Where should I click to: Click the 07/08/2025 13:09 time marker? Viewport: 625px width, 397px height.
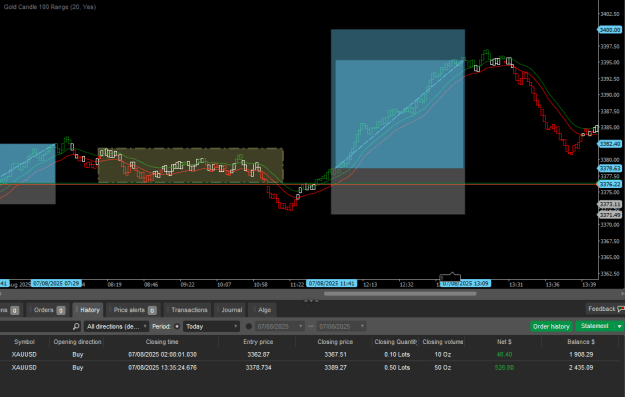tap(465, 283)
